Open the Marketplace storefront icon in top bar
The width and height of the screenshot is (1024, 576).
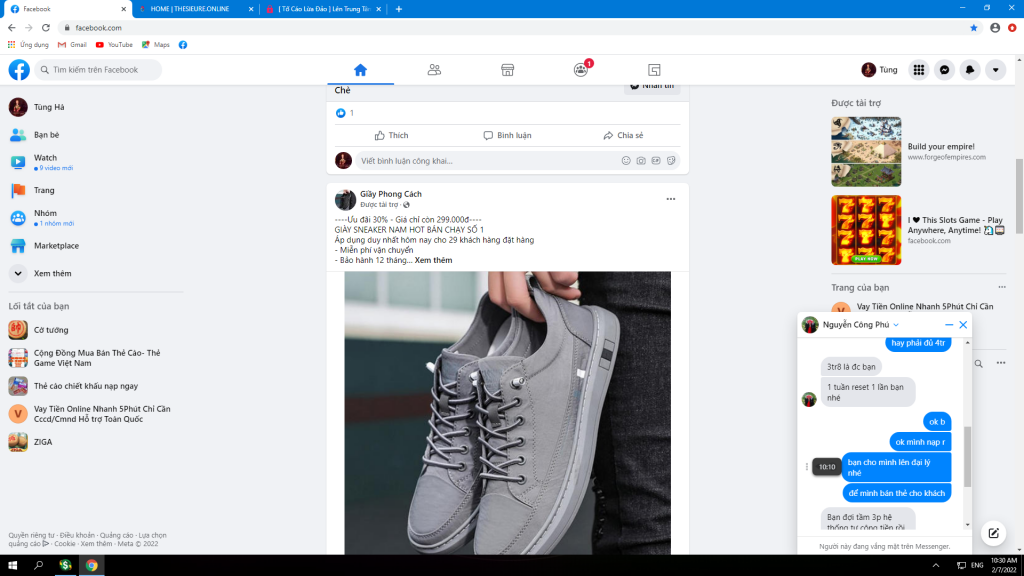pos(507,70)
